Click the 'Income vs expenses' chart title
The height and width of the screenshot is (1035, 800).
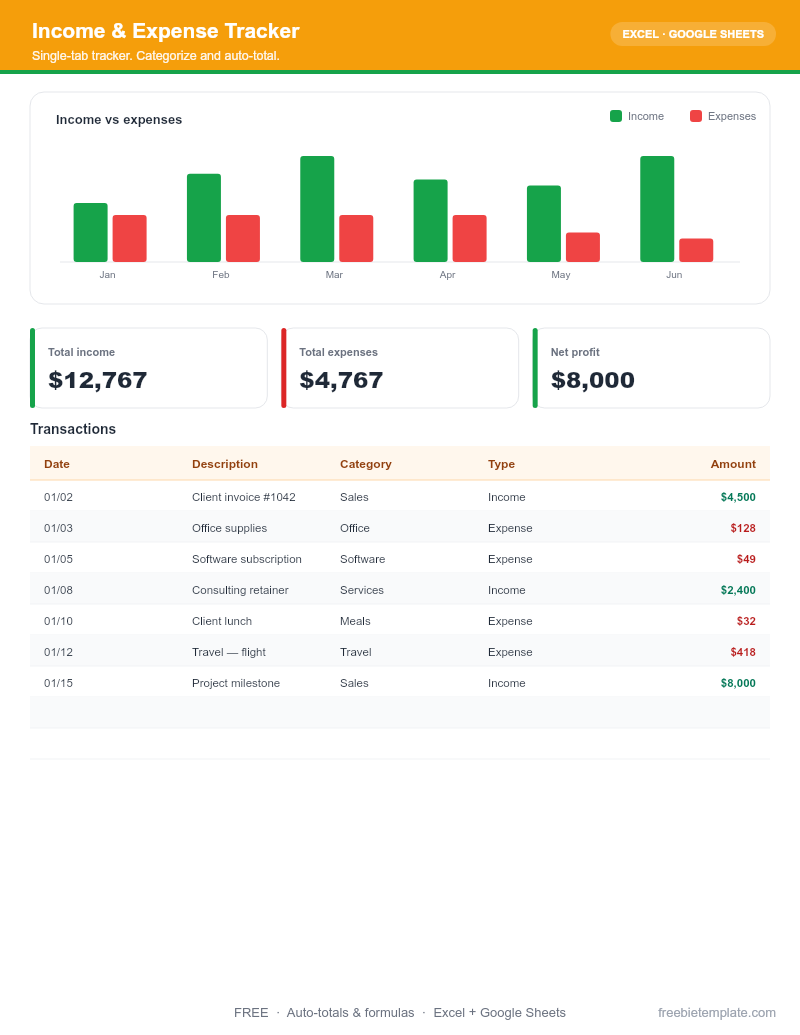click(119, 119)
